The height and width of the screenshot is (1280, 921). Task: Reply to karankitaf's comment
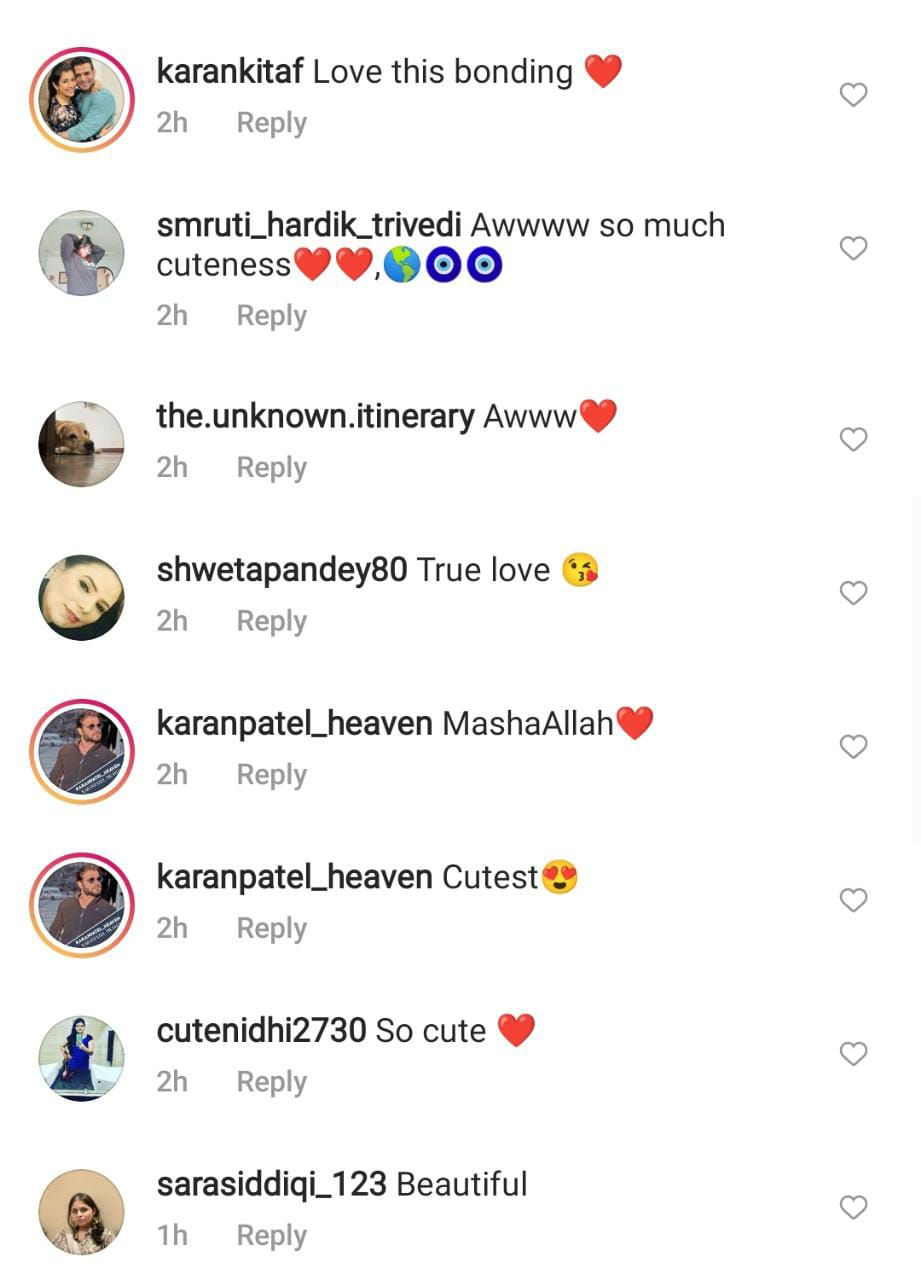click(x=271, y=124)
